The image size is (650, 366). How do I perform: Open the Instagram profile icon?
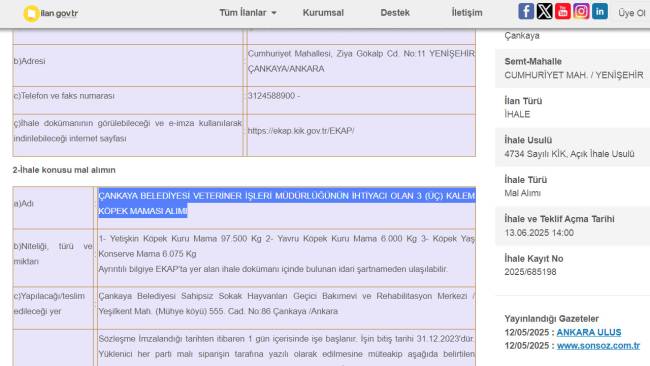coord(581,11)
